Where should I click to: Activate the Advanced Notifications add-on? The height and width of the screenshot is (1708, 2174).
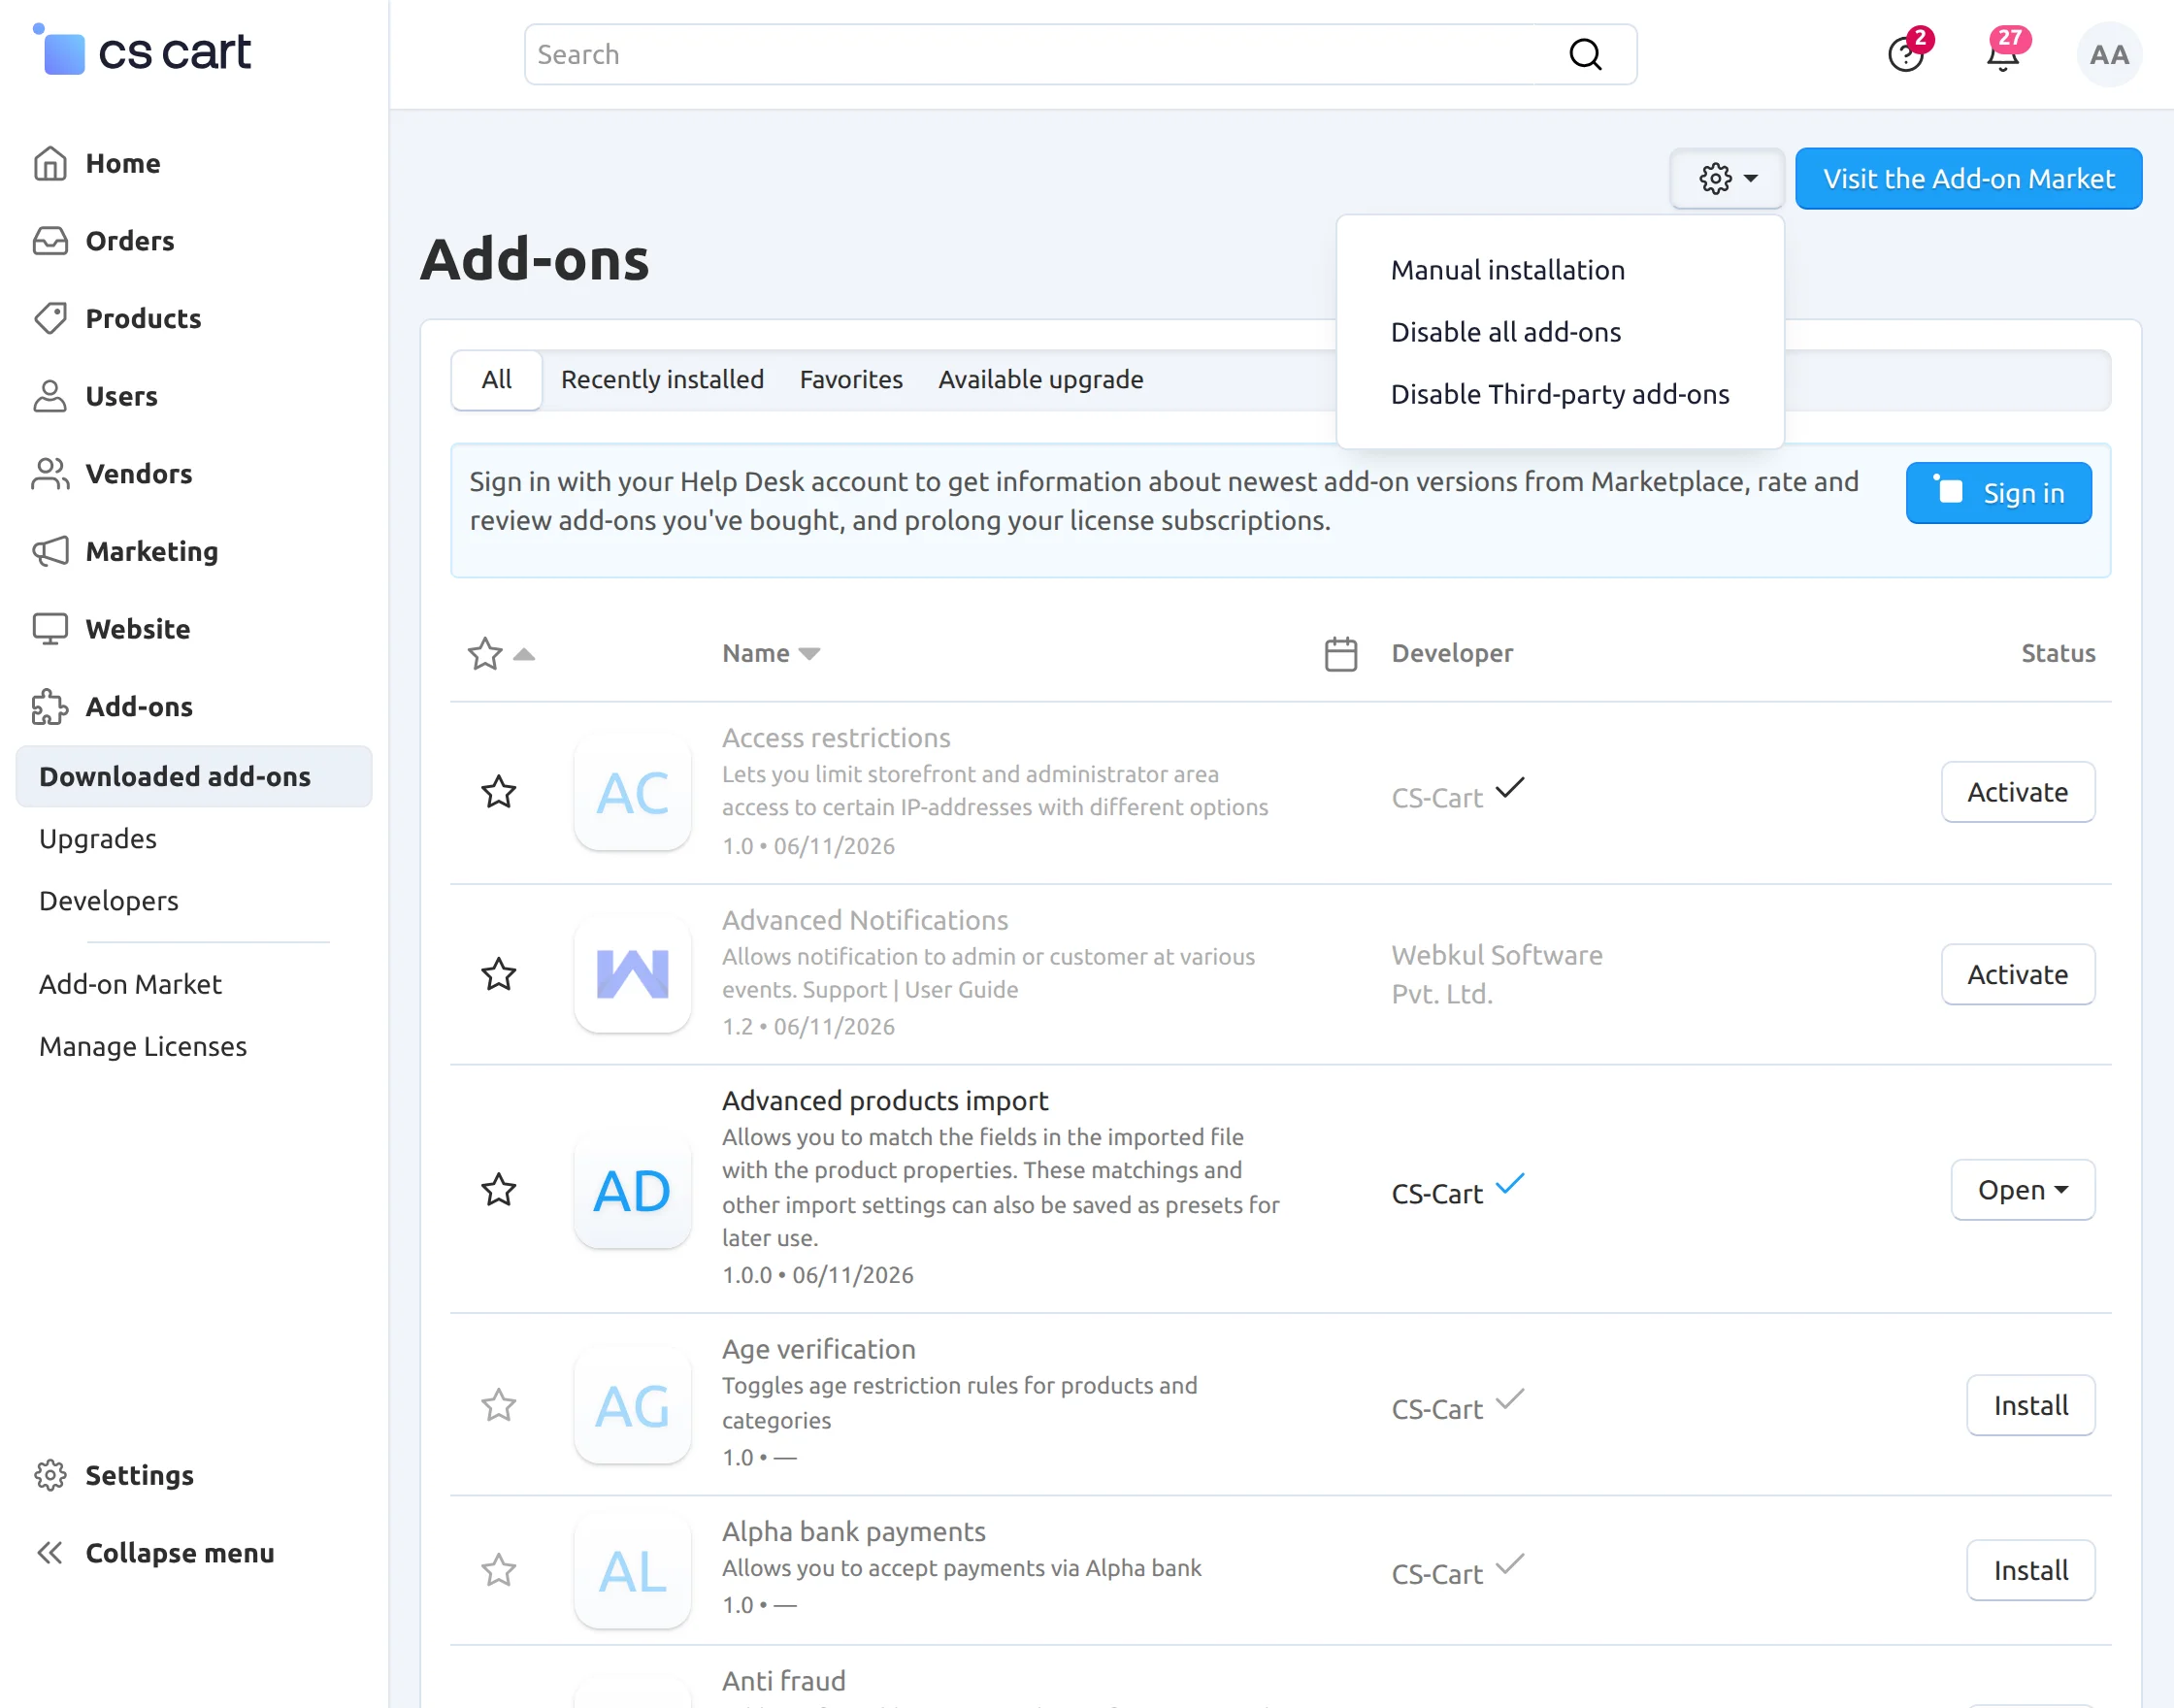[x=2018, y=975]
